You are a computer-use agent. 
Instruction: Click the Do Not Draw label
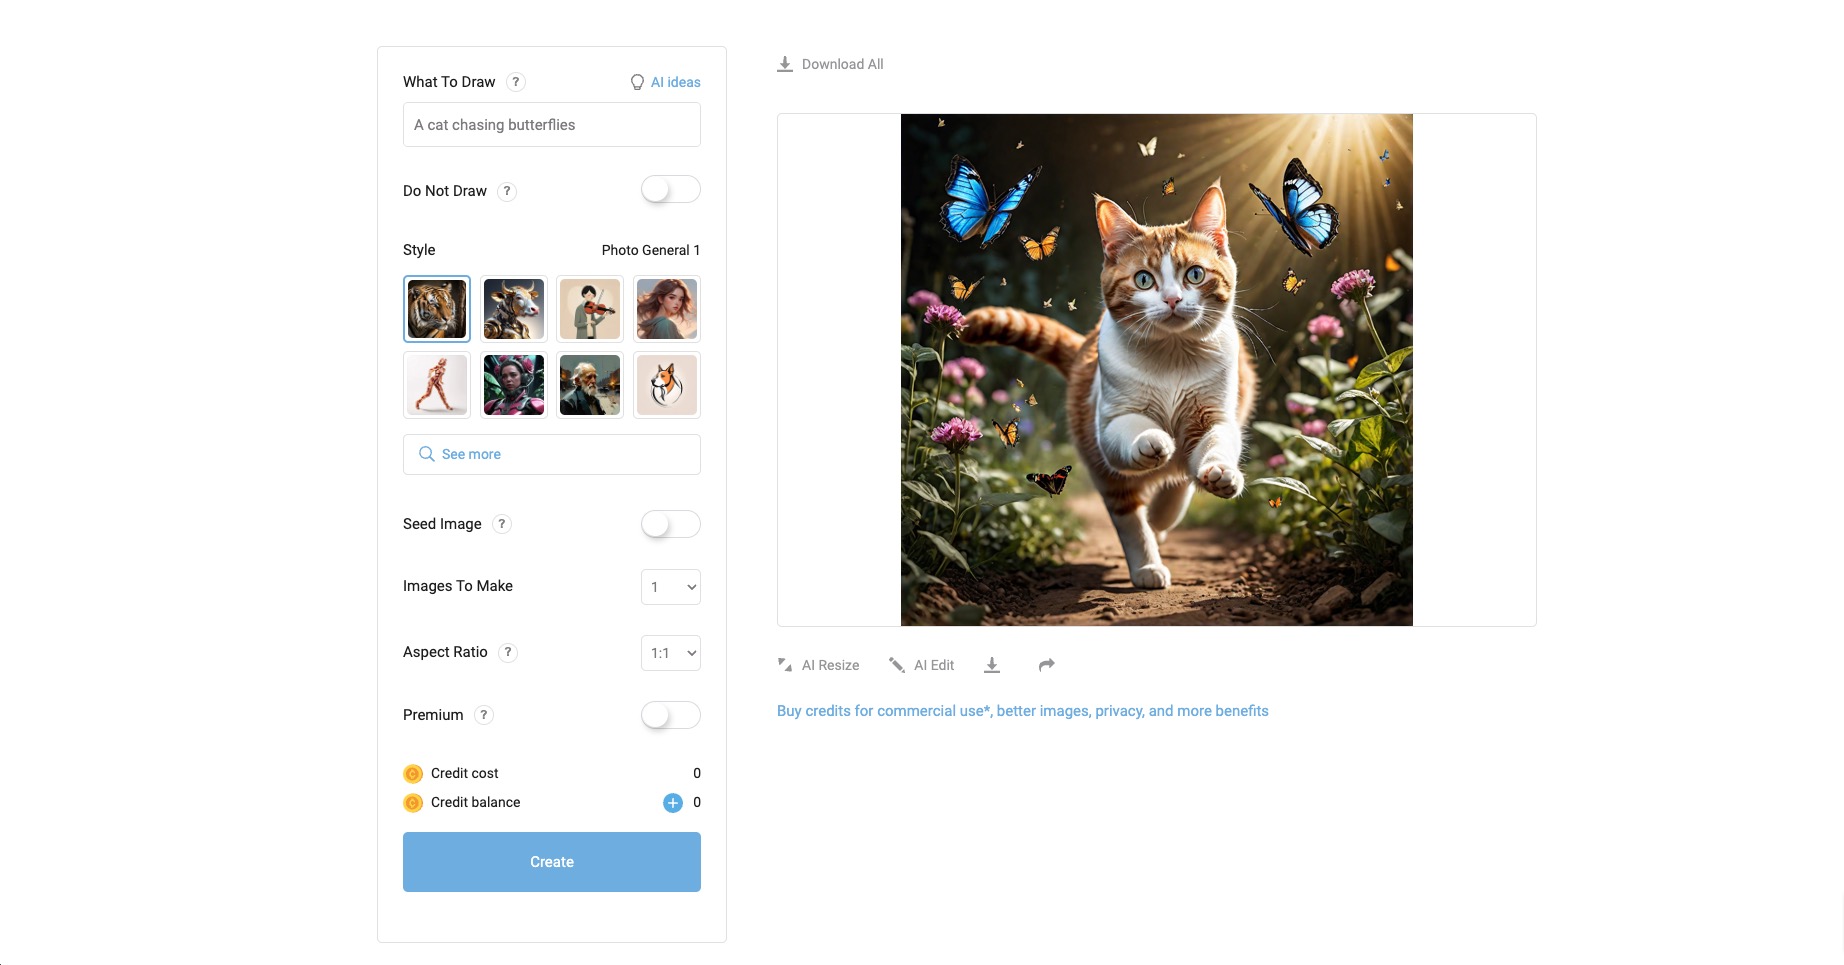445,191
